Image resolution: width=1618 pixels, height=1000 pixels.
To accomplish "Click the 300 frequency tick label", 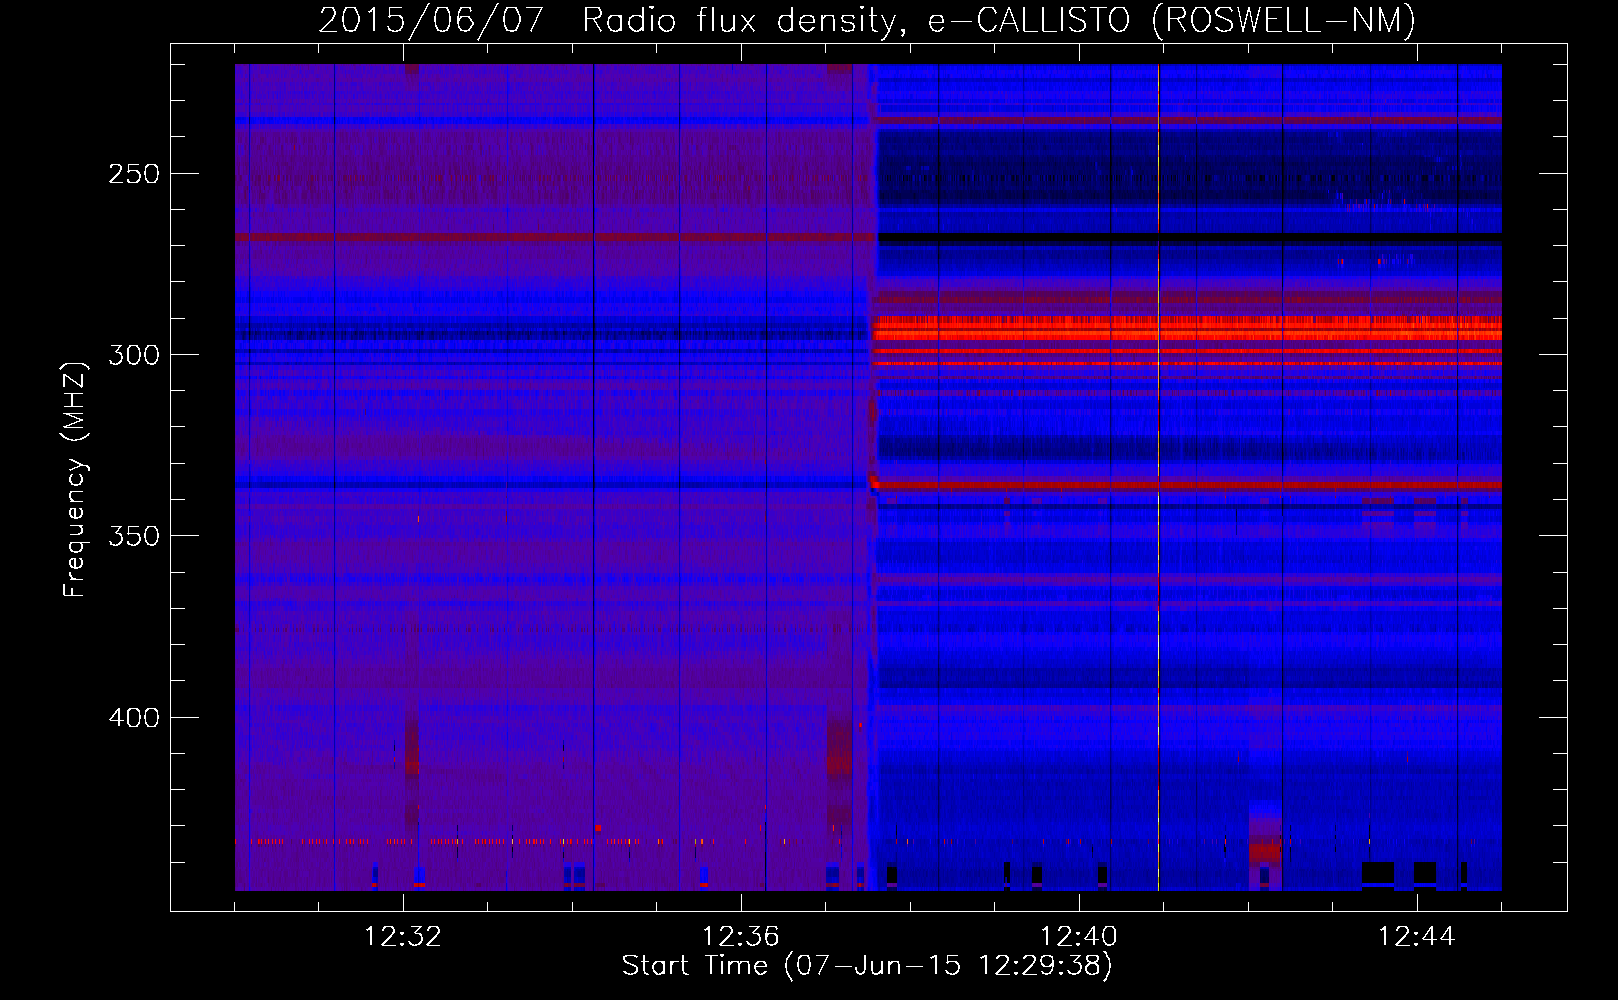I will point(134,355).
